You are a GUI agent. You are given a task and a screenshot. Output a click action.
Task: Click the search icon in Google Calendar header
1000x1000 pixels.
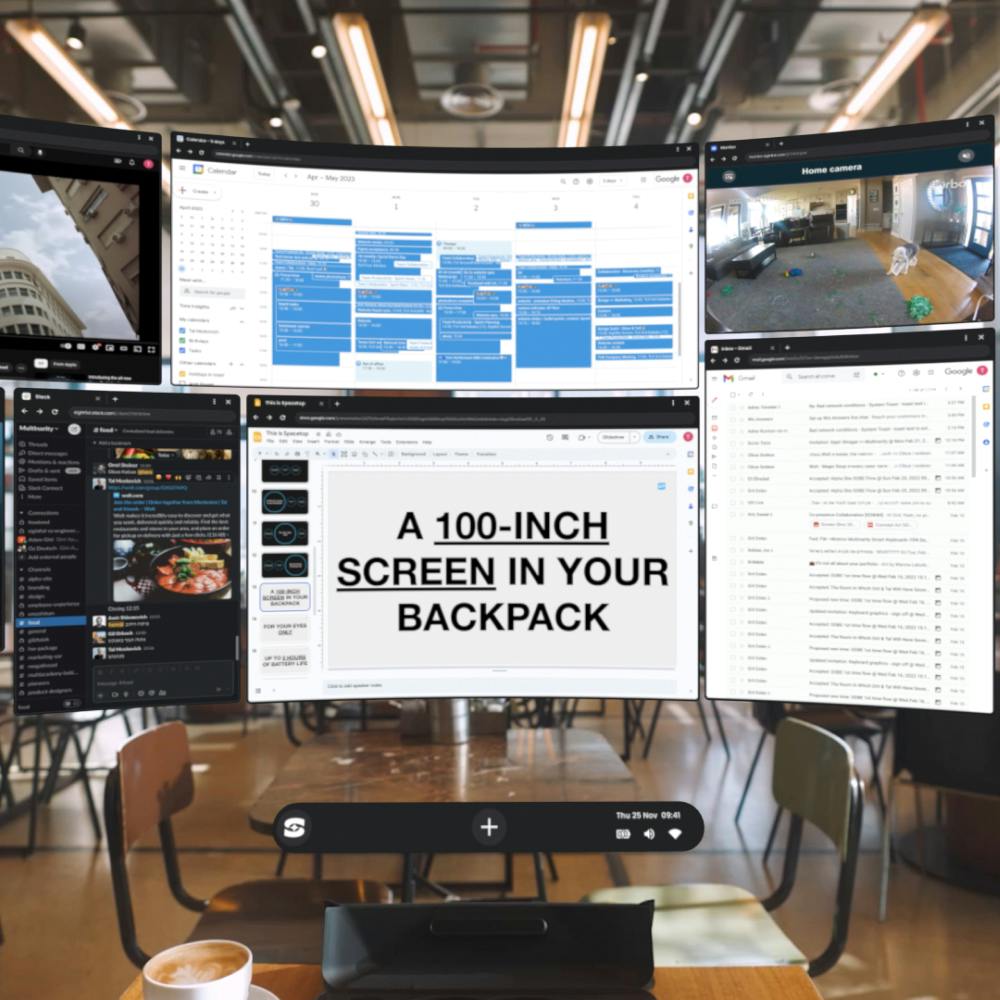click(x=563, y=181)
